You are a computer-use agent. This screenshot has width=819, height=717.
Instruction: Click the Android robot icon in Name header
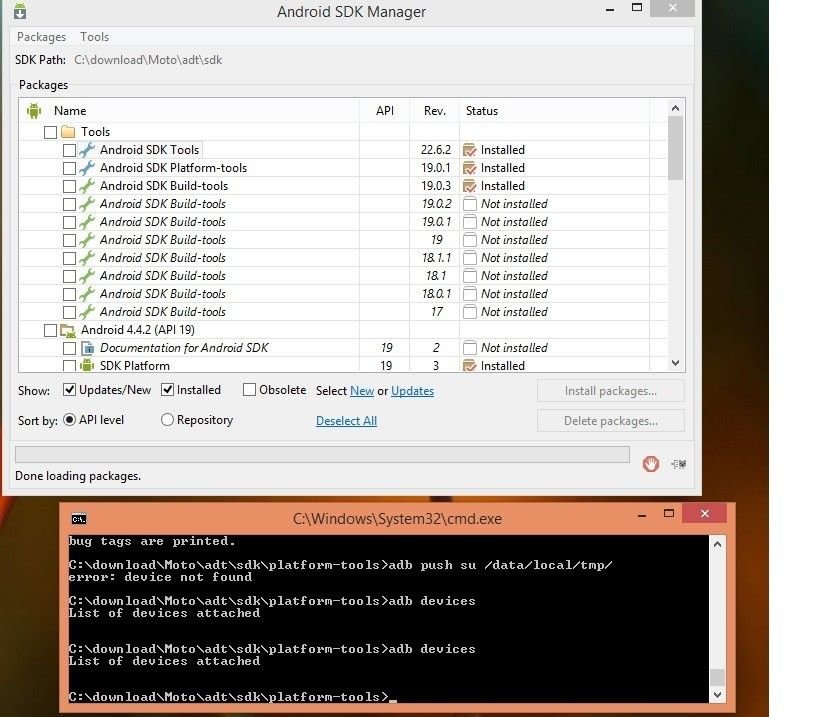[x=34, y=111]
